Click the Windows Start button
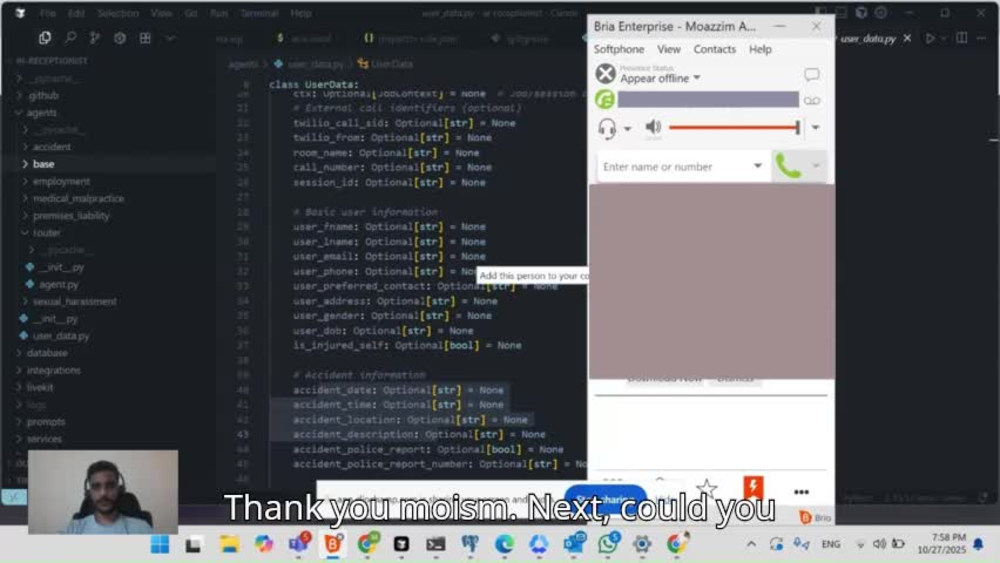Screen dimensions: 1000x563 coord(160,544)
